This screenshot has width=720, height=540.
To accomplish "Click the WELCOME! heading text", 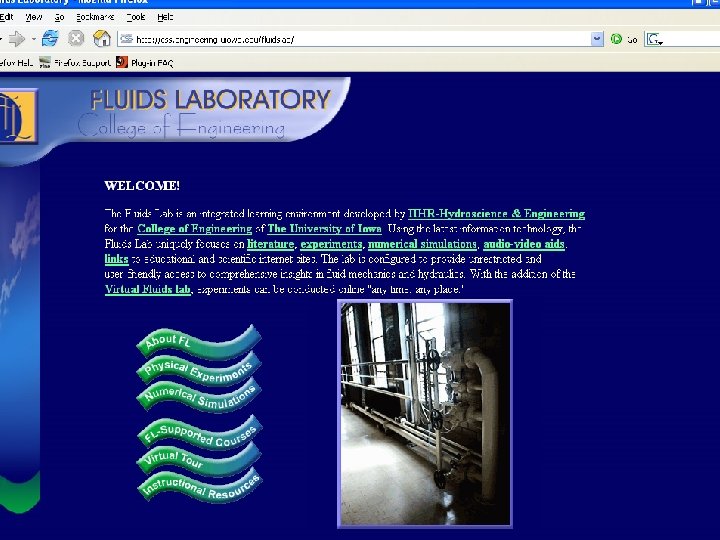I will pyautogui.click(x=142, y=186).
